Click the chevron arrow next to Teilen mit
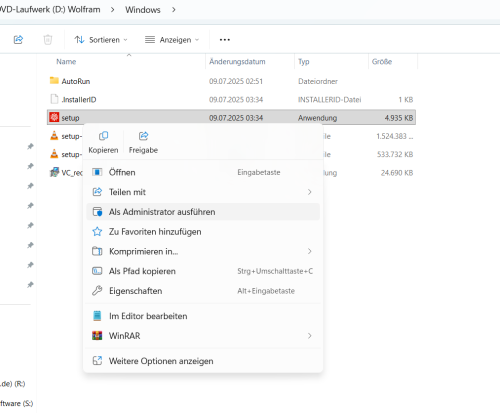The width and height of the screenshot is (500, 413). (x=310, y=192)
